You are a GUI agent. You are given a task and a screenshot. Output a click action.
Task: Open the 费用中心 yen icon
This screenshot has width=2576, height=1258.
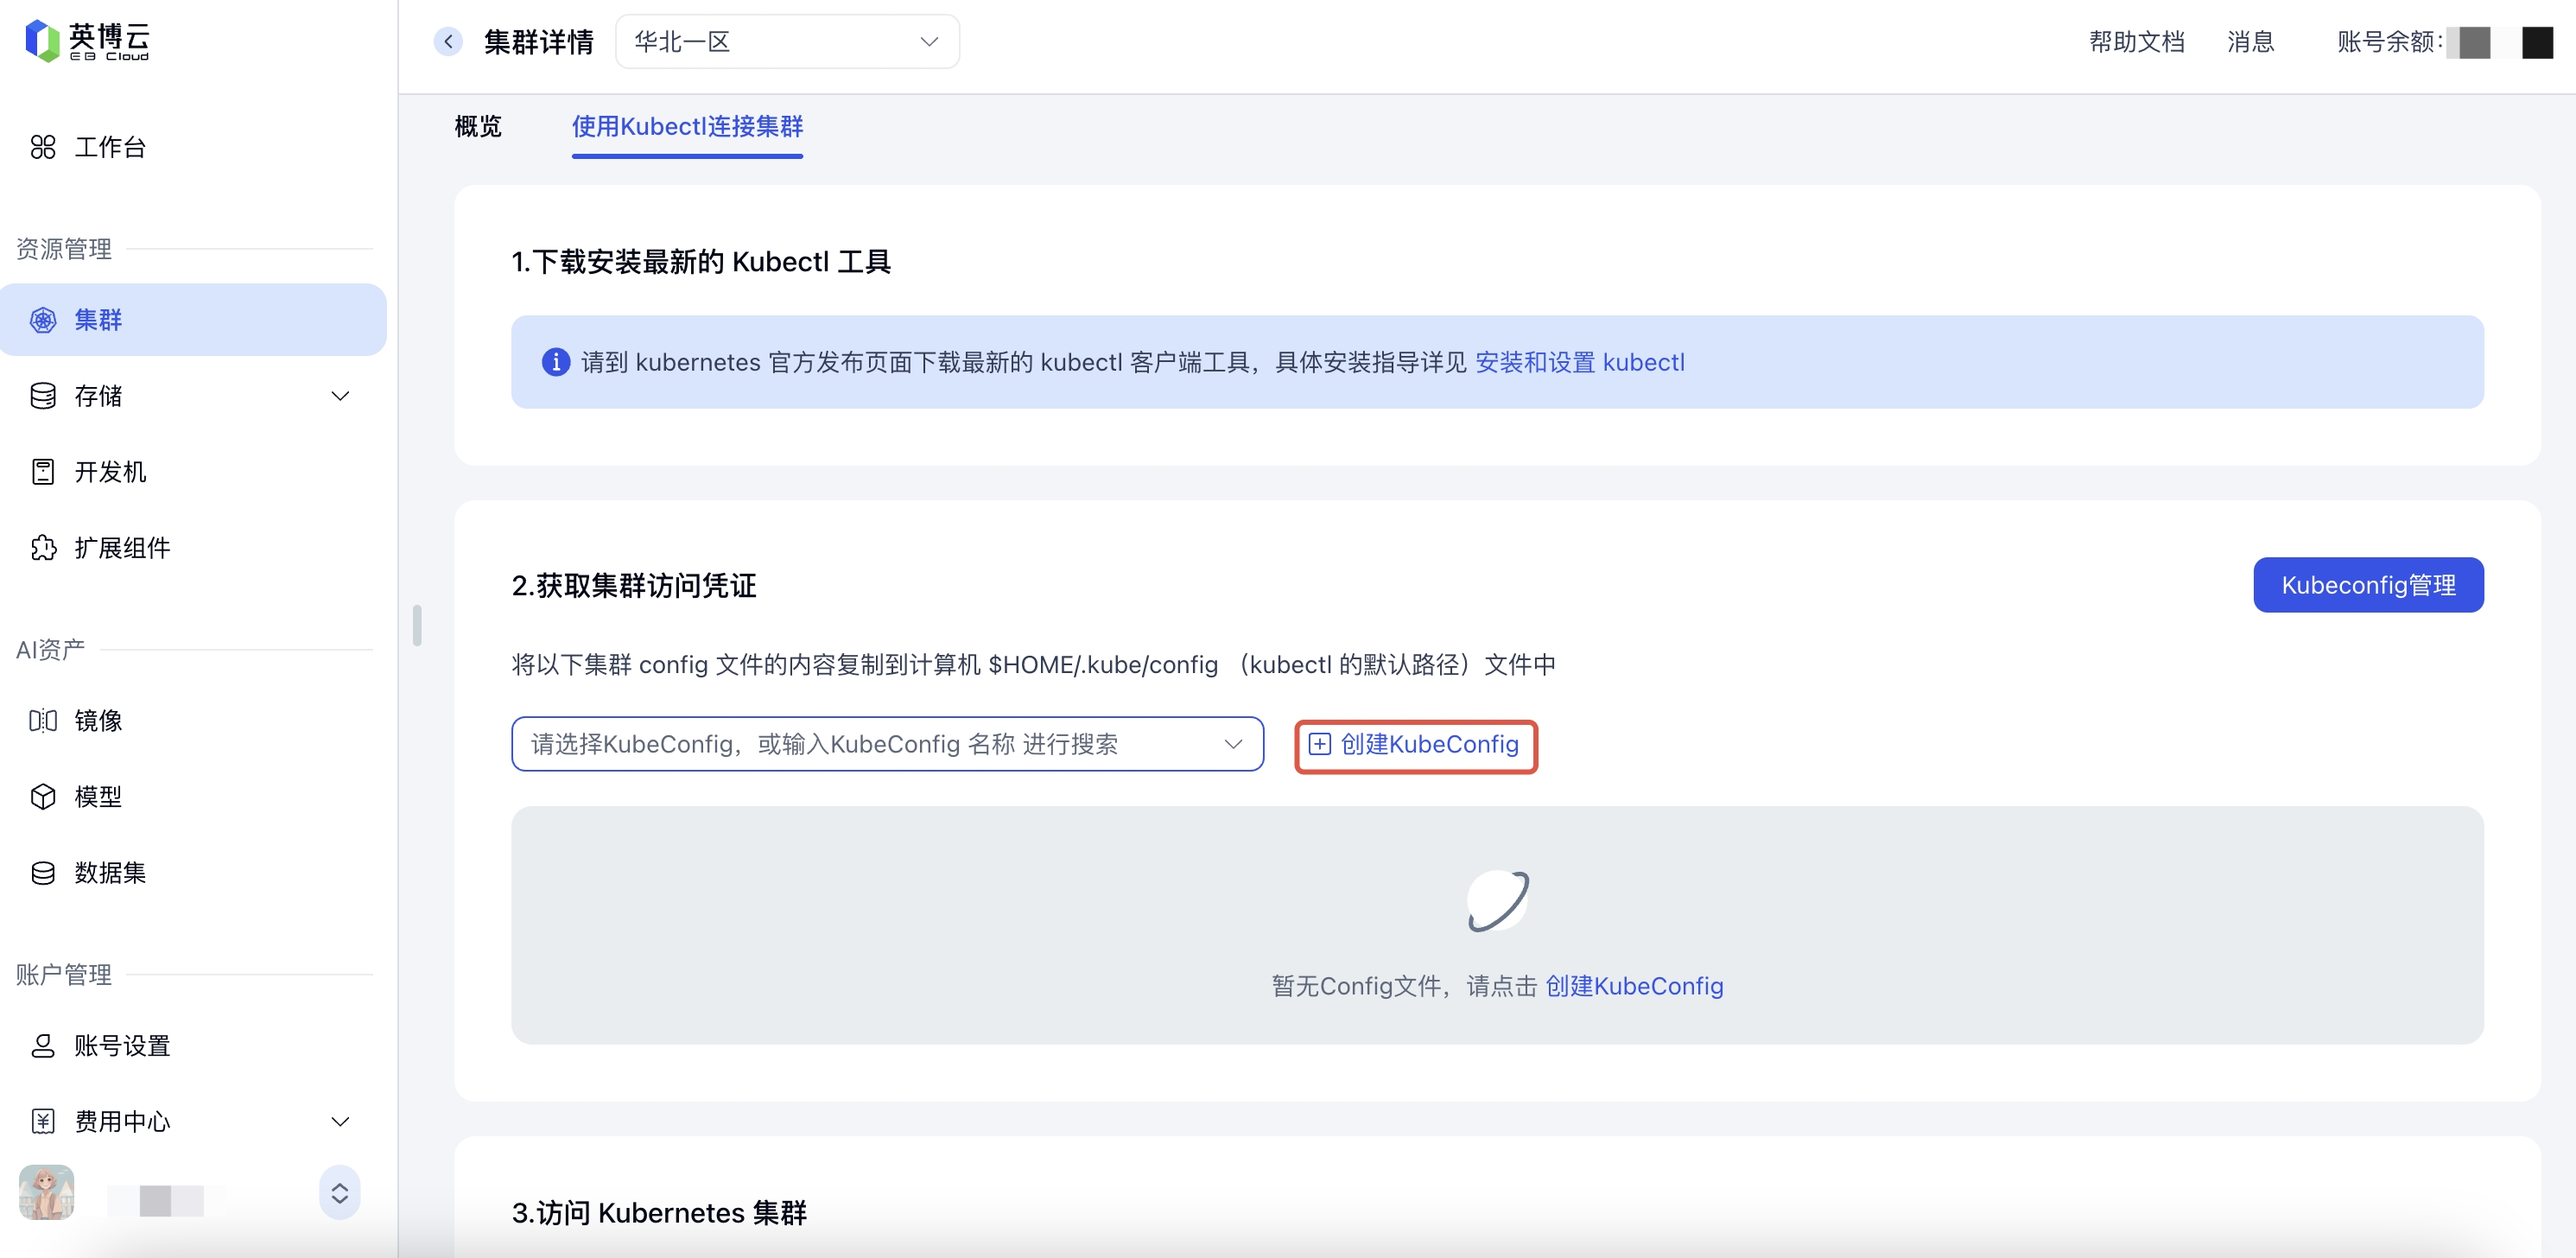click(x=43, y=1121)
